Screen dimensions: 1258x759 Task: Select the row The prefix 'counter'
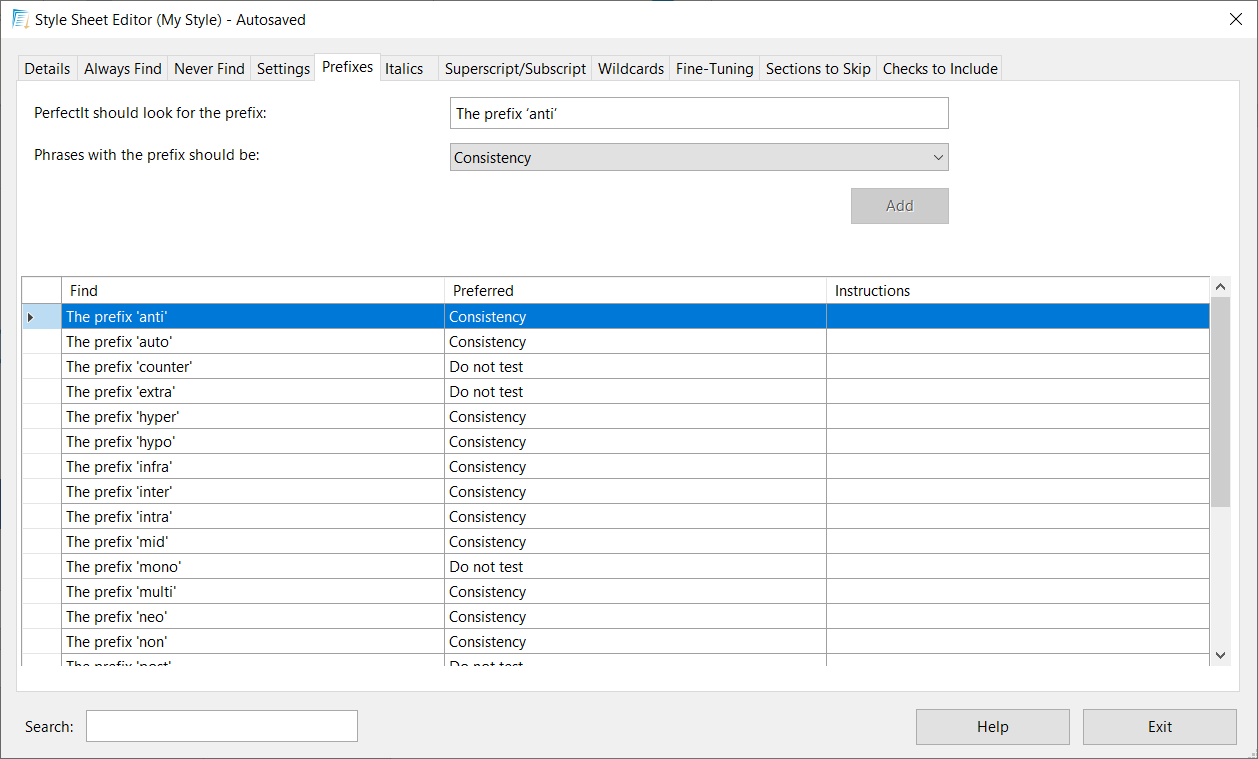616,367
